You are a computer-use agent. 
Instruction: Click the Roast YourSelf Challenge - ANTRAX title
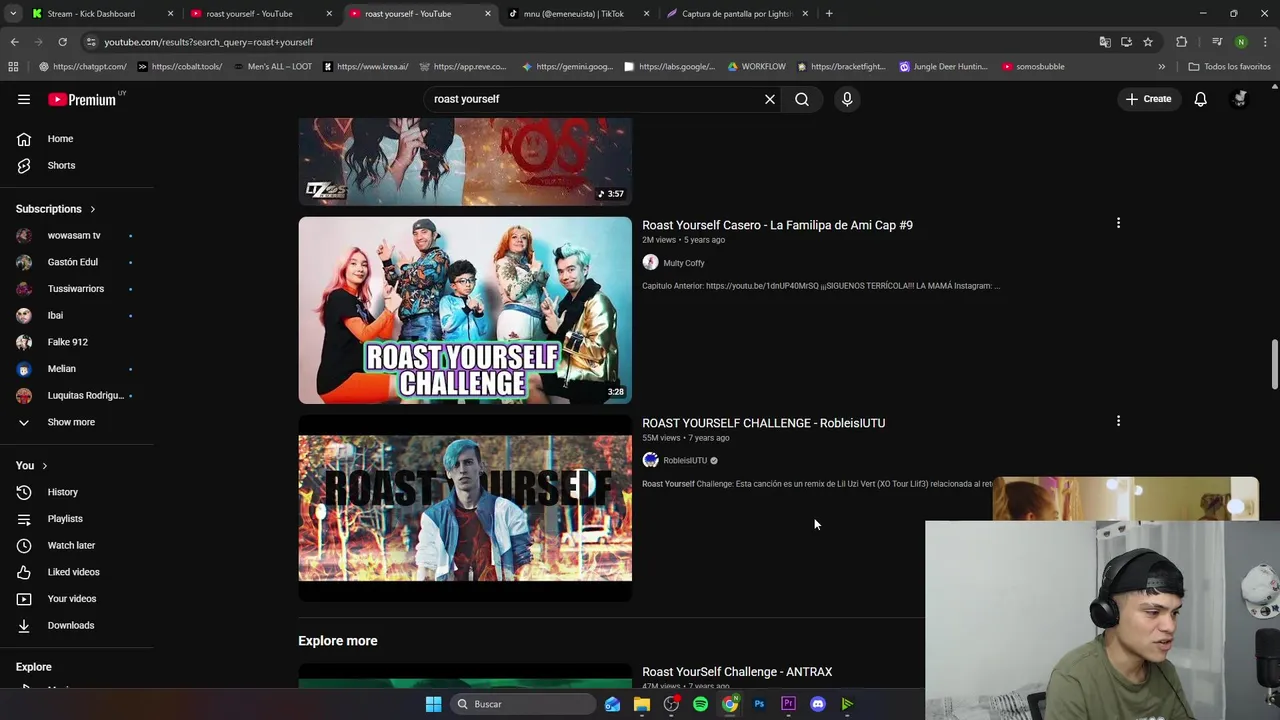(737, 672)
